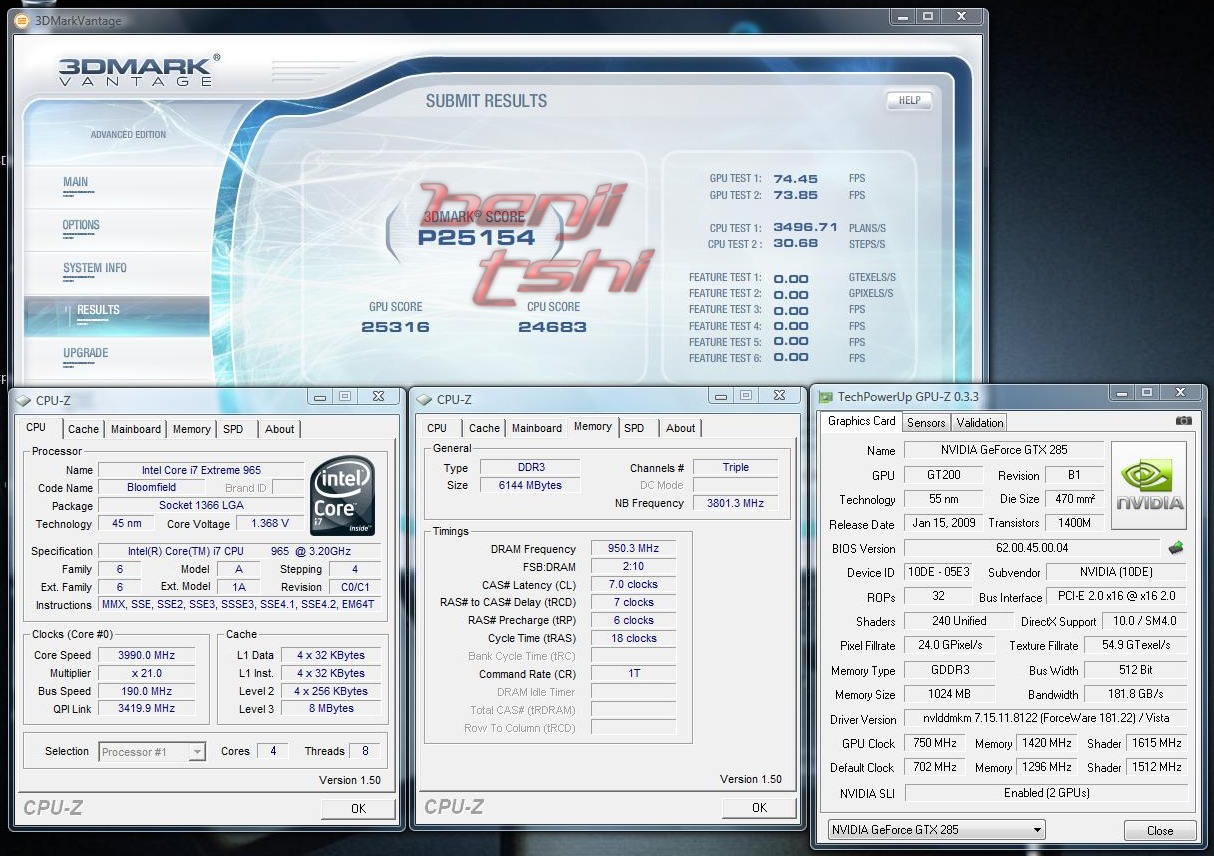Click the BIOS save chip icon in GPU-Z
Viewport: 1214px width, 856px height.
click(x=1176, y=547)
